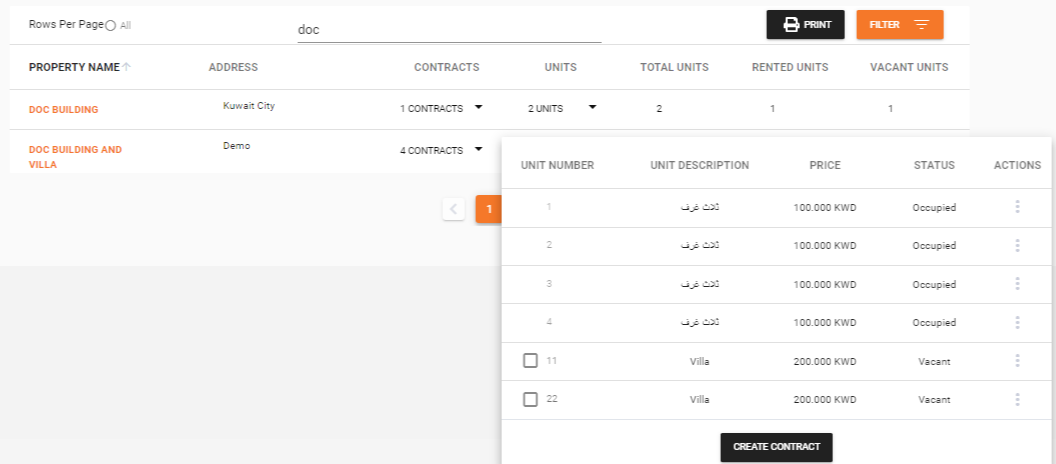Click the search field containing 'doc'
Image resolution: width=1056 pixels, height=464 pixels.
coord(449,30)
